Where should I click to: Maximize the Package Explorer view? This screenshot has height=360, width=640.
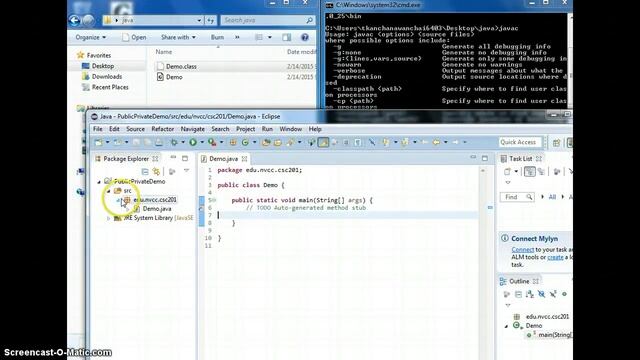point(185,158)
